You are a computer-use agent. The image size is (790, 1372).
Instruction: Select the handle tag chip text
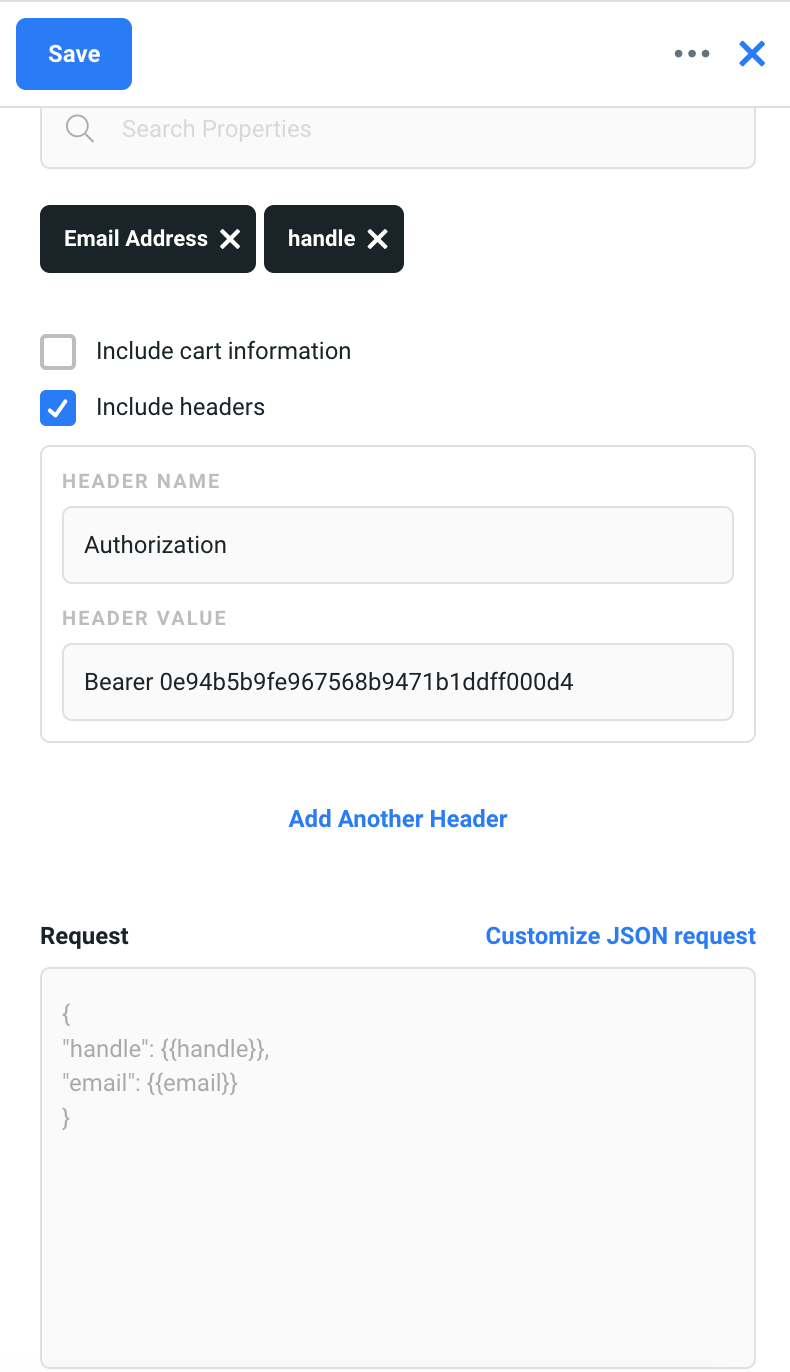pos(321,239)
